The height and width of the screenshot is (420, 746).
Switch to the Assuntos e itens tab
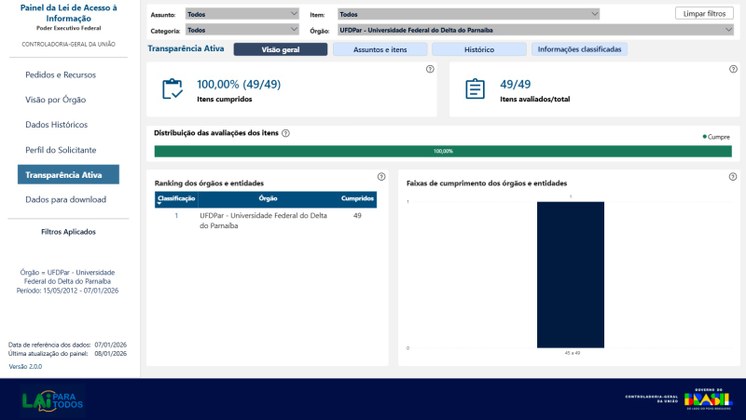pyautogui.click(x=380, y=49)
